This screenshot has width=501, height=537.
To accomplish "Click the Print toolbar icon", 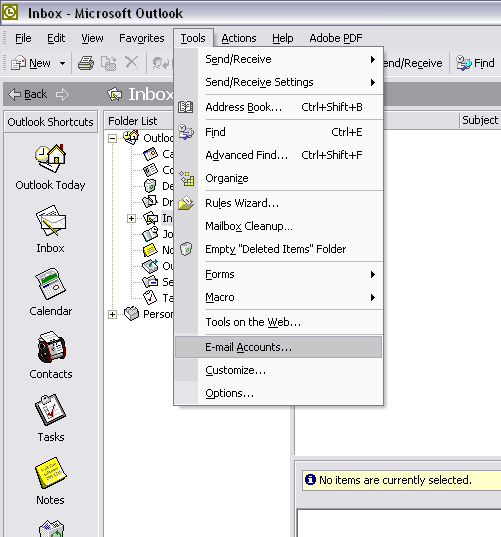I will [86, 63].
